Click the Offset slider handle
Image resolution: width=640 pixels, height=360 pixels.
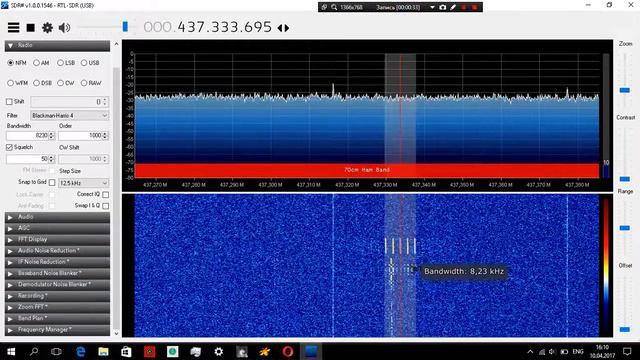point(624,329)
